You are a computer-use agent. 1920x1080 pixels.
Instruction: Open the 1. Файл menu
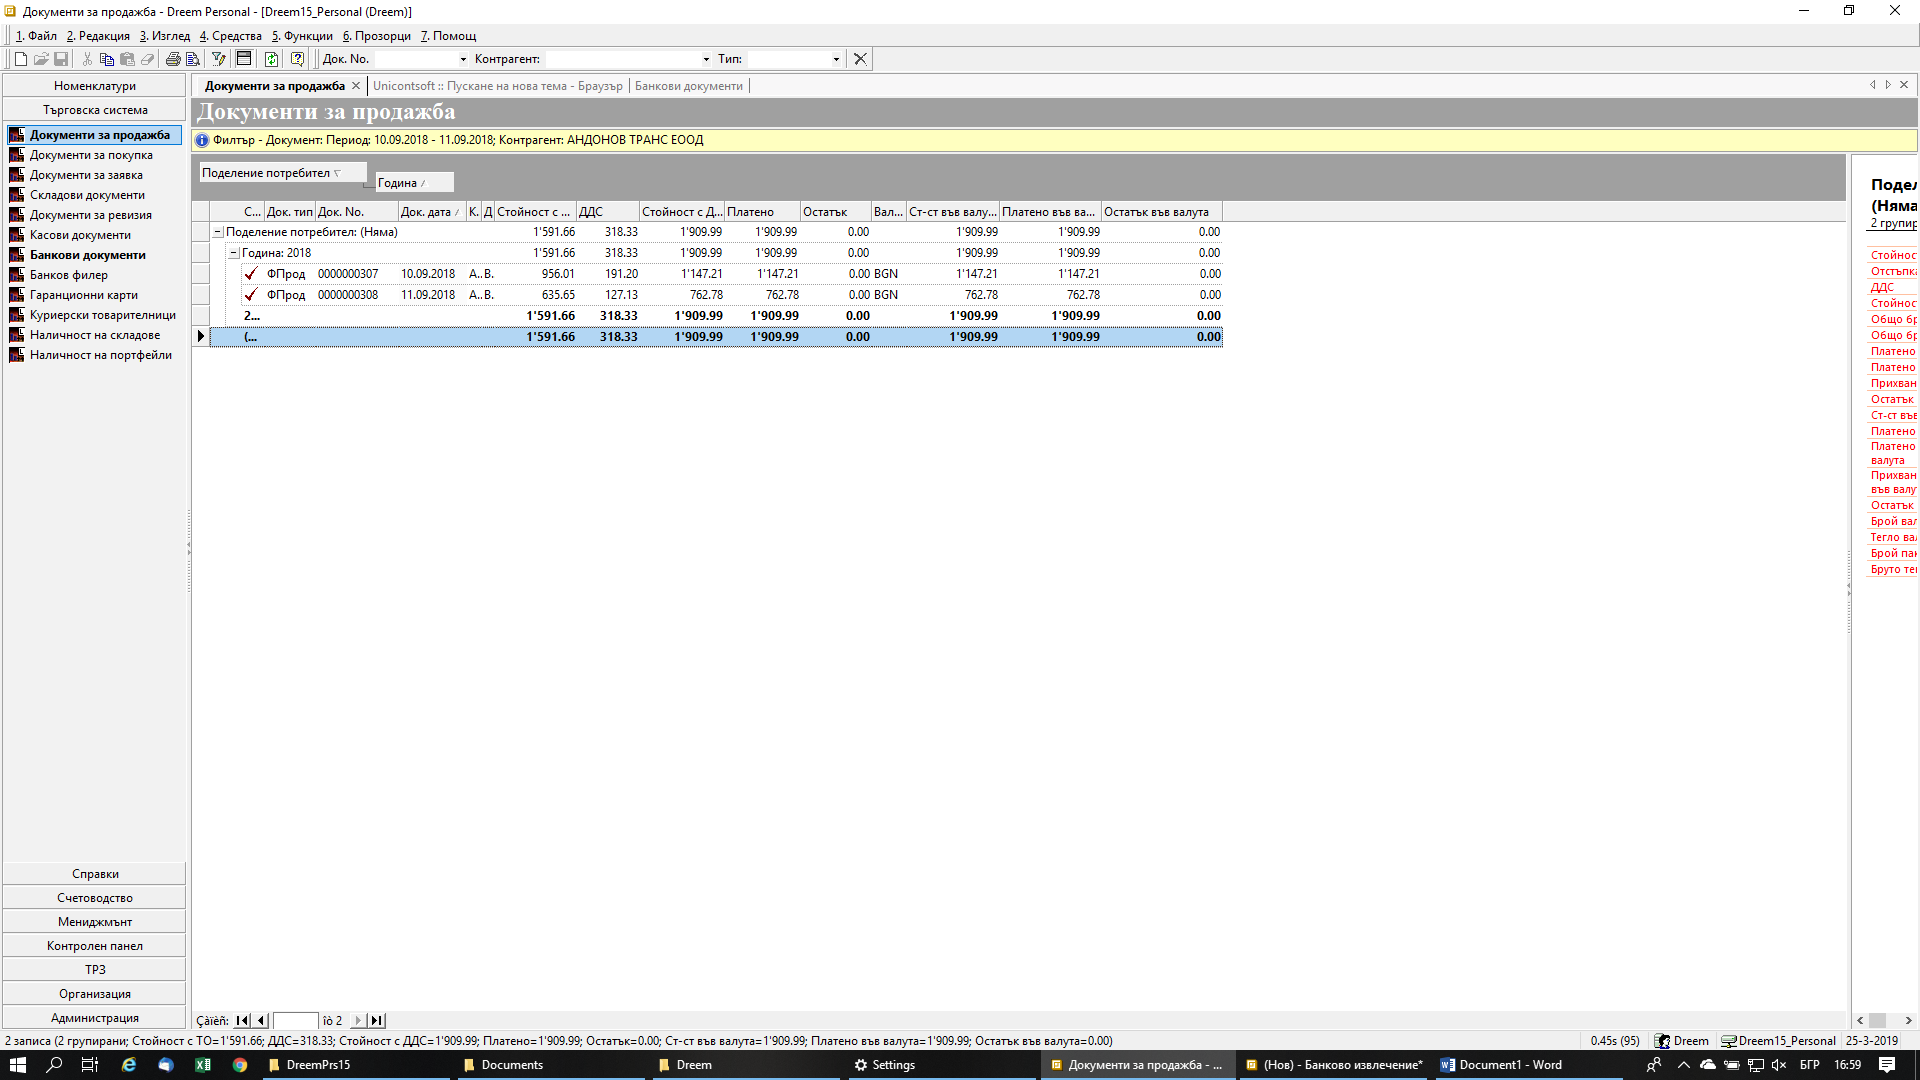click(36, 36)
